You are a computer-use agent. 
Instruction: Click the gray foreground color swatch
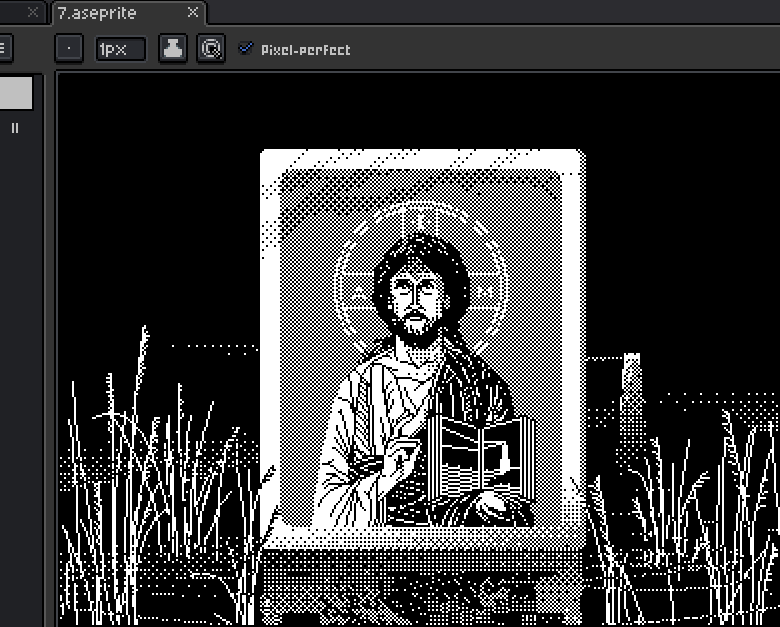(x=16, y=93)
